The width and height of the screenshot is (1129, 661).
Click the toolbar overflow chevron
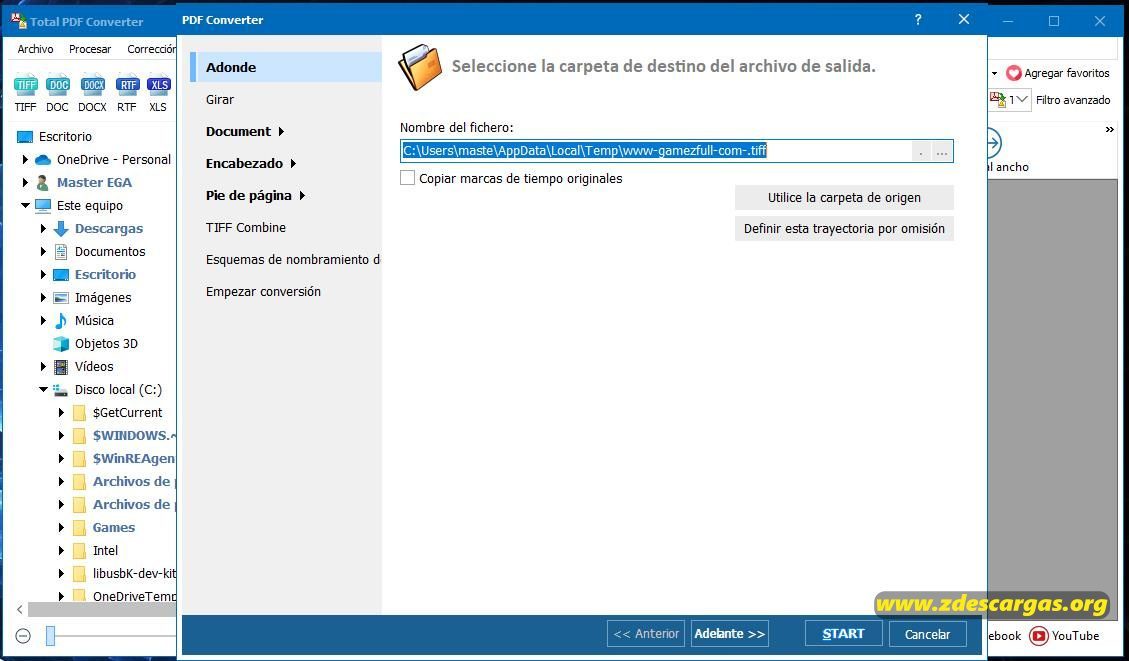(x=1110, y=130)
